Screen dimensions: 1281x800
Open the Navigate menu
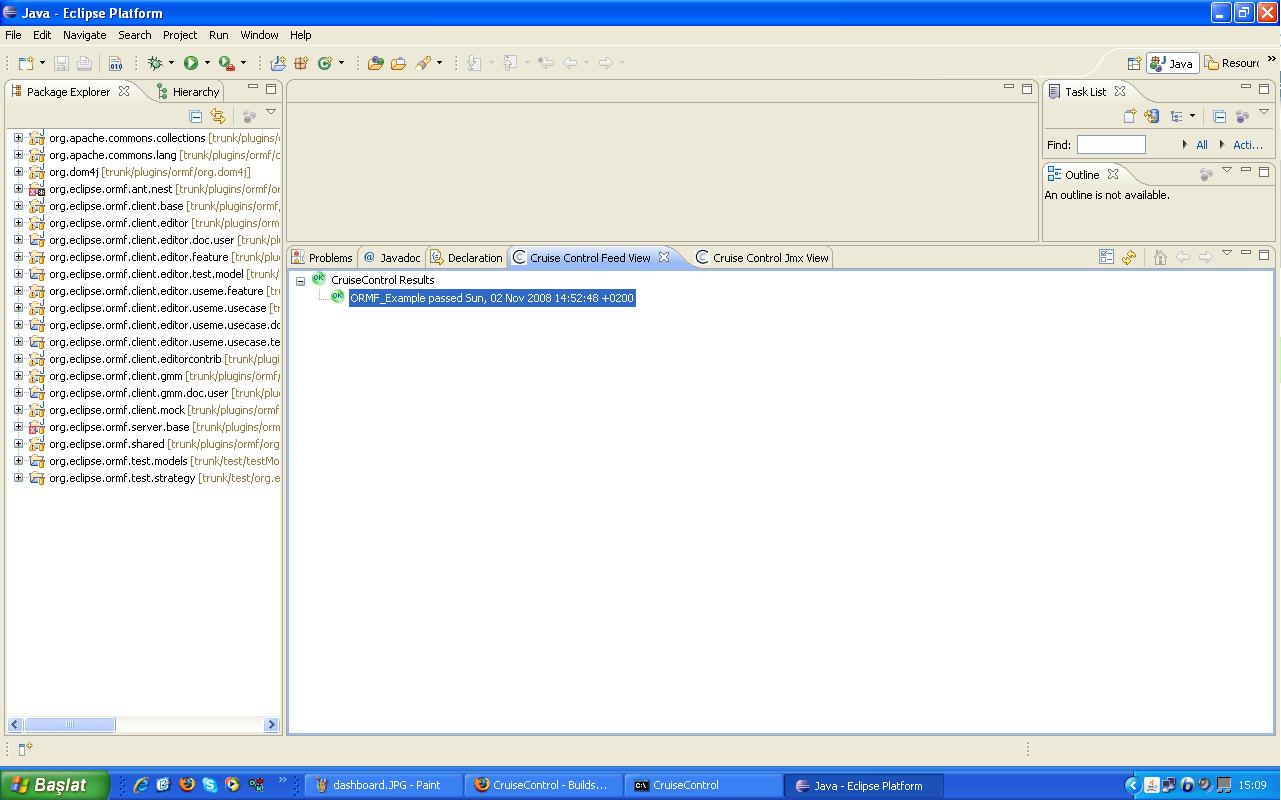[x=84, y=35]
